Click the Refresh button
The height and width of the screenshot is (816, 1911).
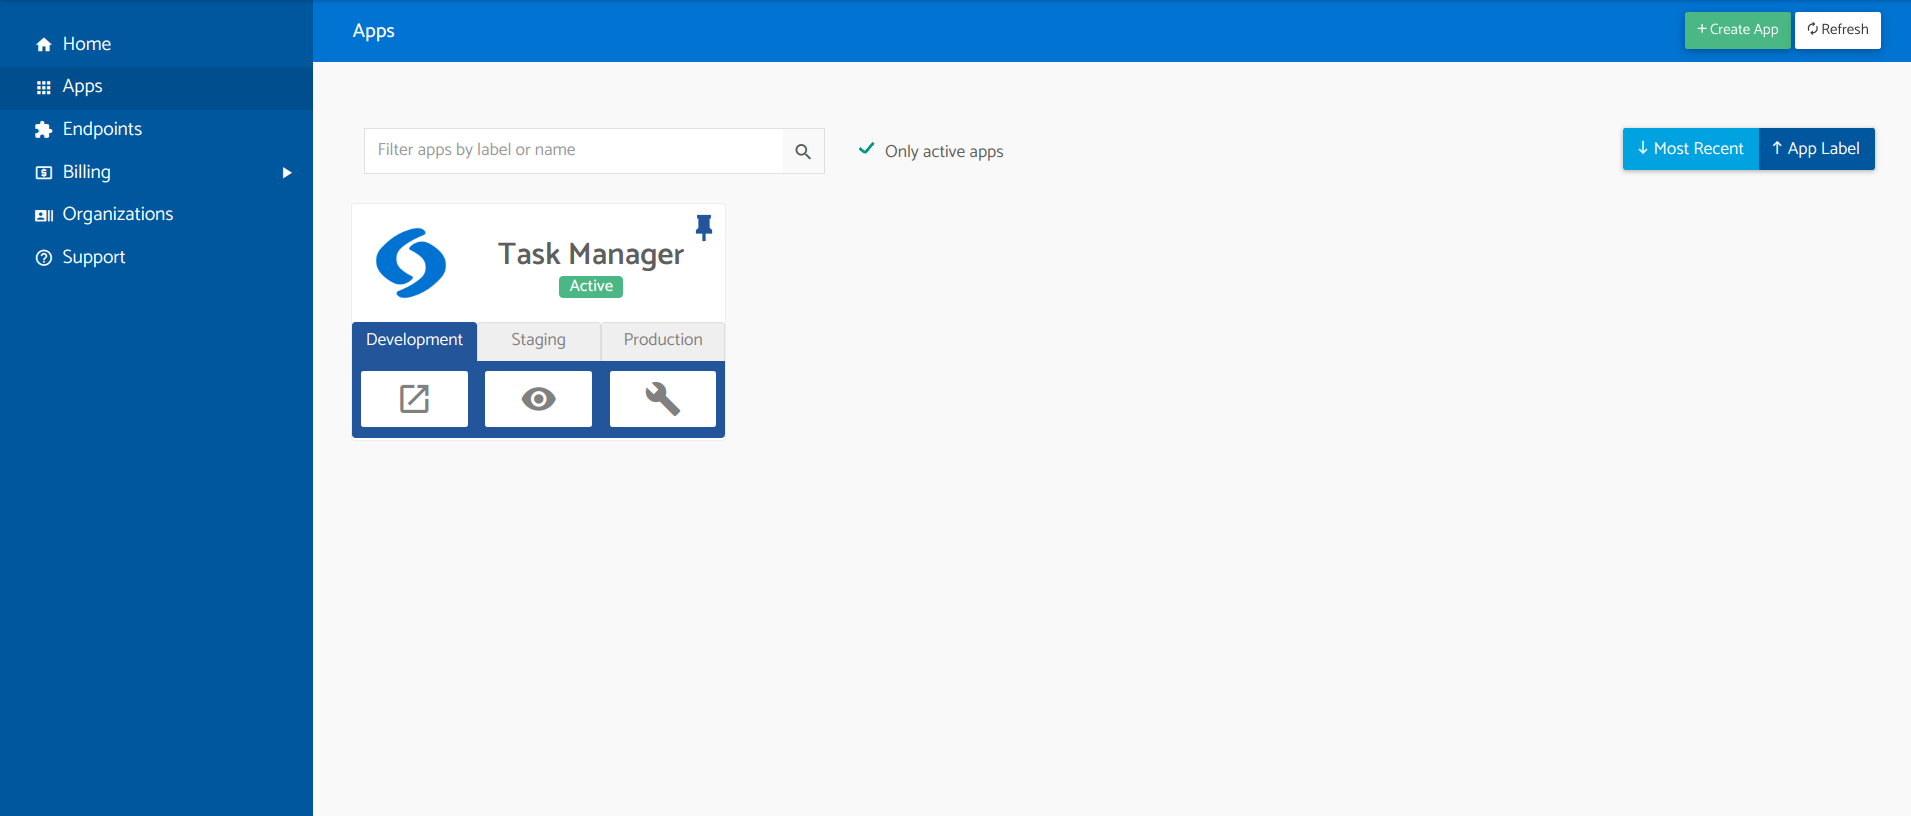[1838, 30]
